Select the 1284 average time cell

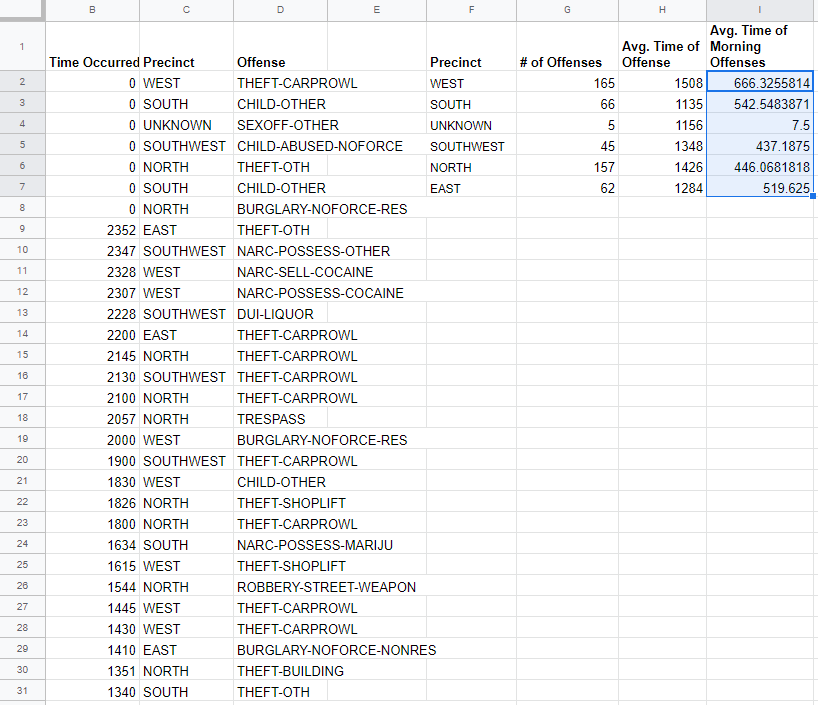pyautogui.click(x=662, y=186)
